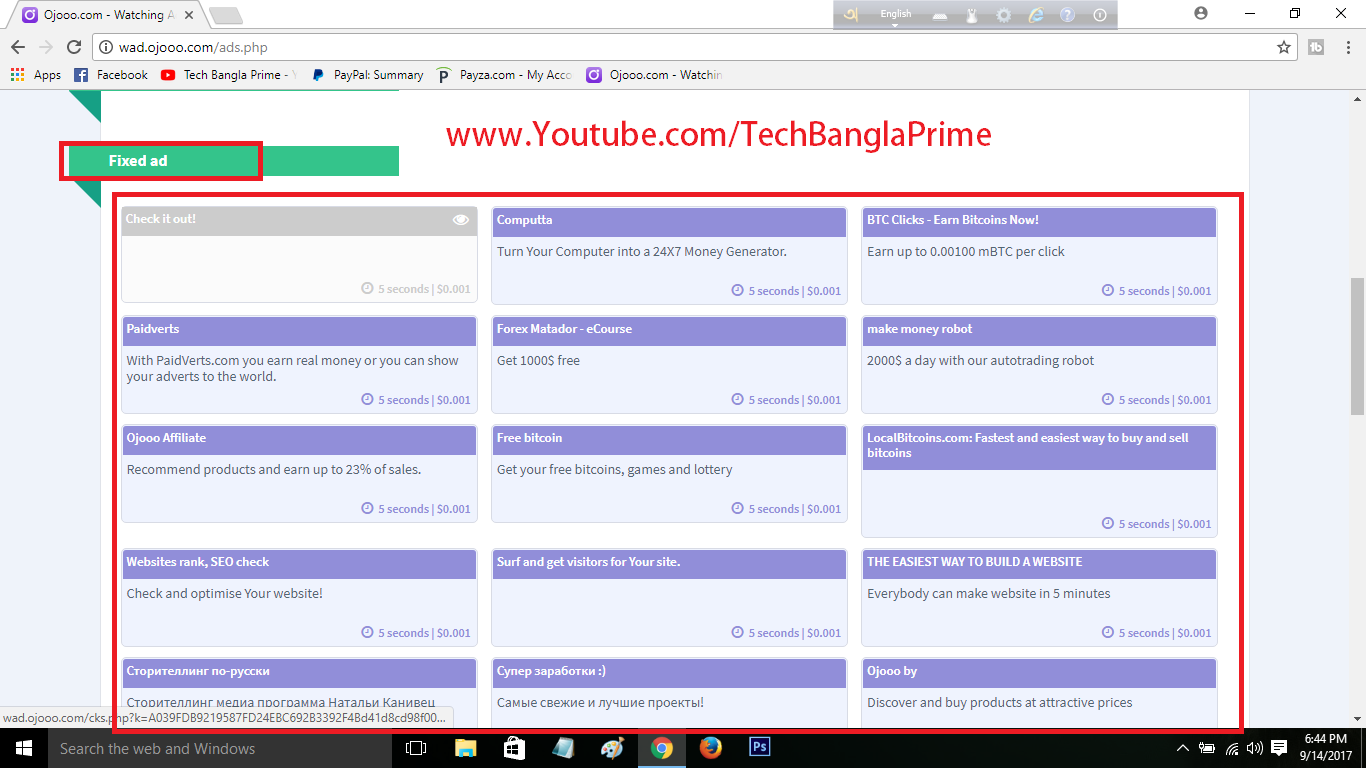The width and height of the screenshot is (1366, 768).
Task: Close the Ojooo.com browser tab
Action: tap(189, 15)
